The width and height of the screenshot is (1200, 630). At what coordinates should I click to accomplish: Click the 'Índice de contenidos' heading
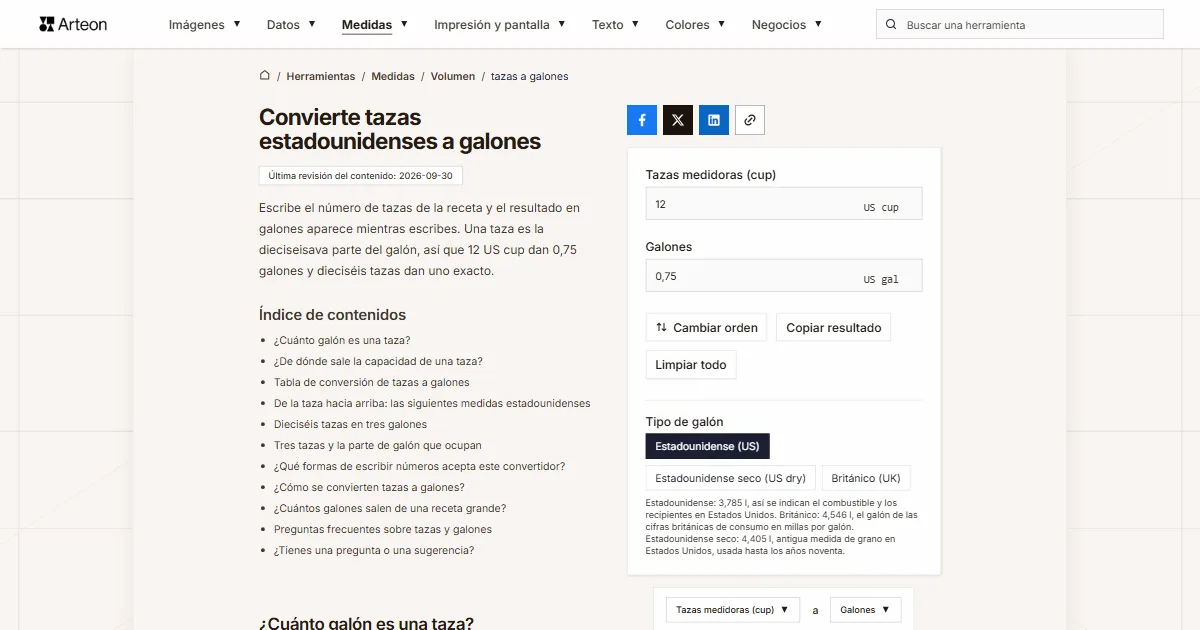tap(332, 314)
